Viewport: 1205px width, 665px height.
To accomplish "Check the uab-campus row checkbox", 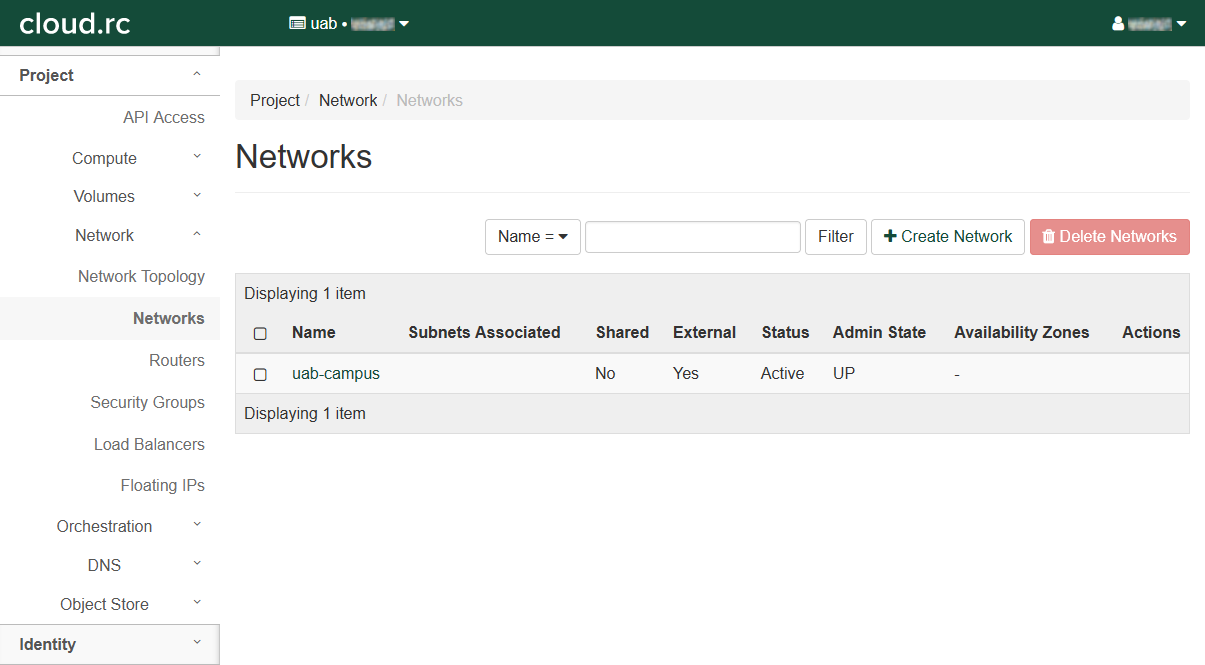I will click(260, 374).
